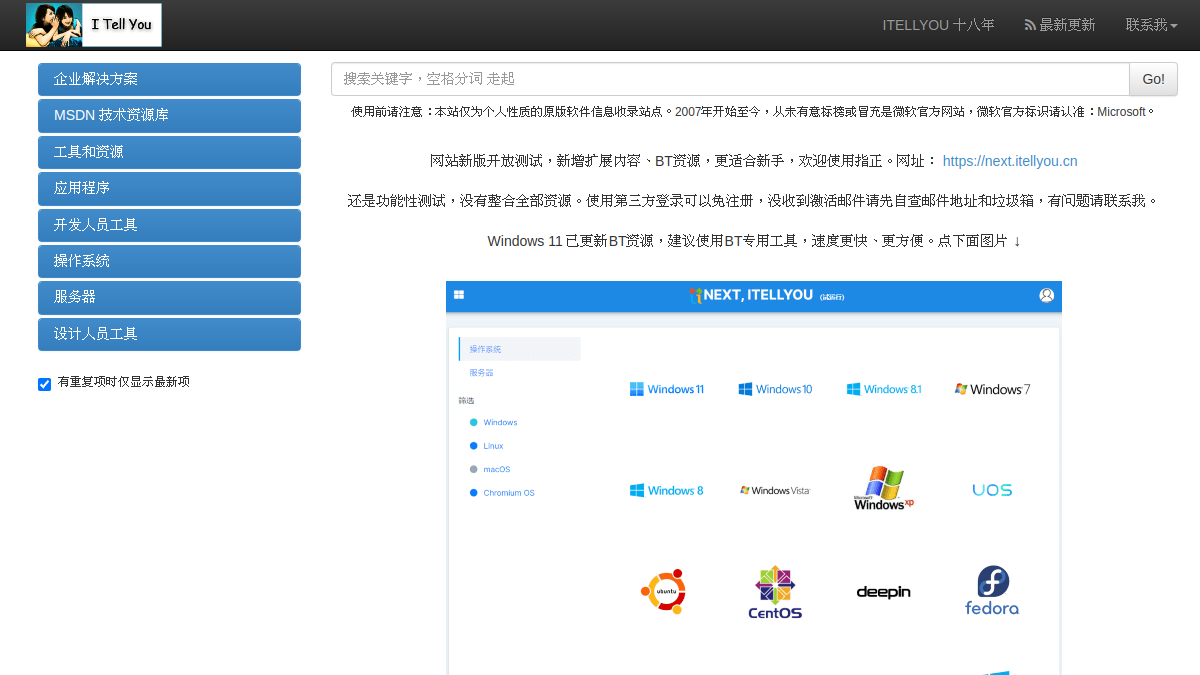
Task: Open the https://next.itellyou.cn link
Action: click(x=1010, y=161)
